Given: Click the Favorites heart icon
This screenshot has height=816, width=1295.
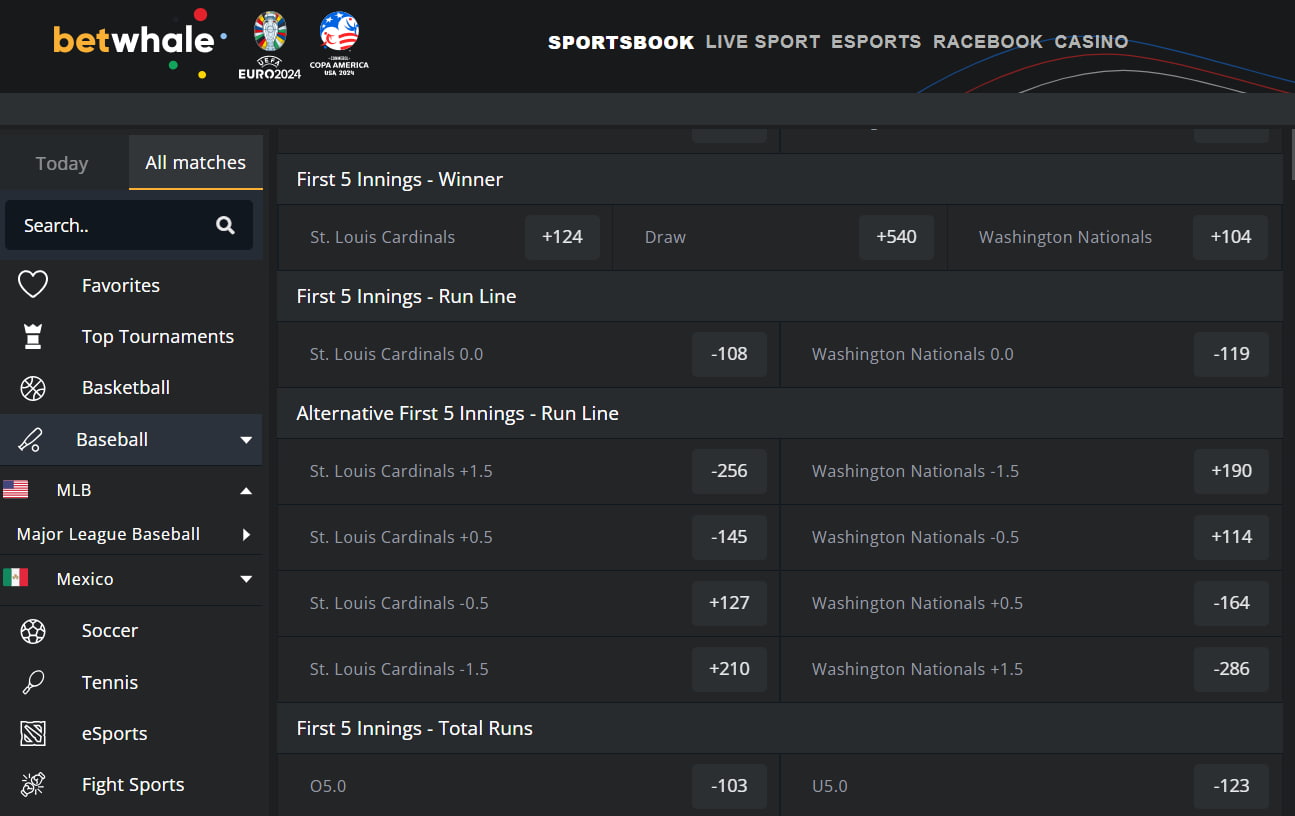Looking at the screenshot, I should [33, 285].
